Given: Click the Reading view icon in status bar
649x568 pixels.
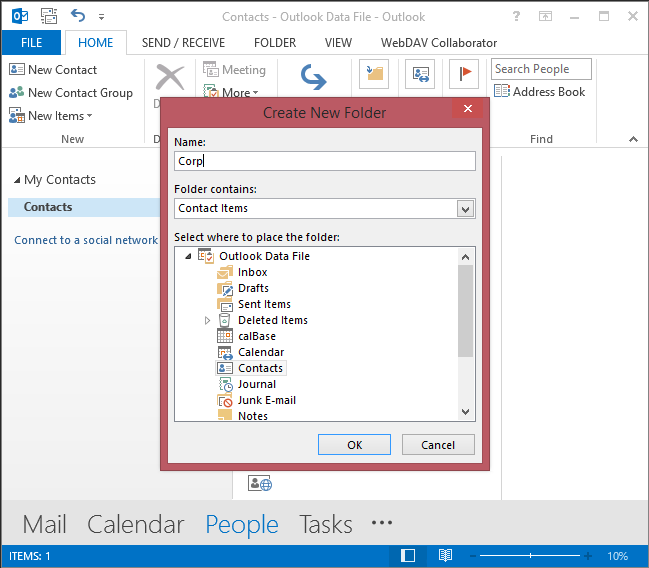Looking at the screenshot, I should pyautogui.click(x=445, y=556).
